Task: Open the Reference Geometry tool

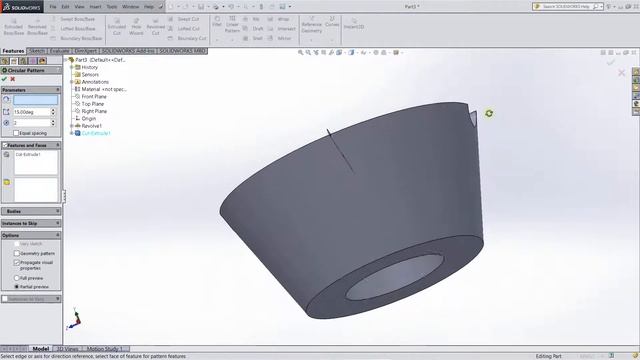Action: [x=311, y=25]
